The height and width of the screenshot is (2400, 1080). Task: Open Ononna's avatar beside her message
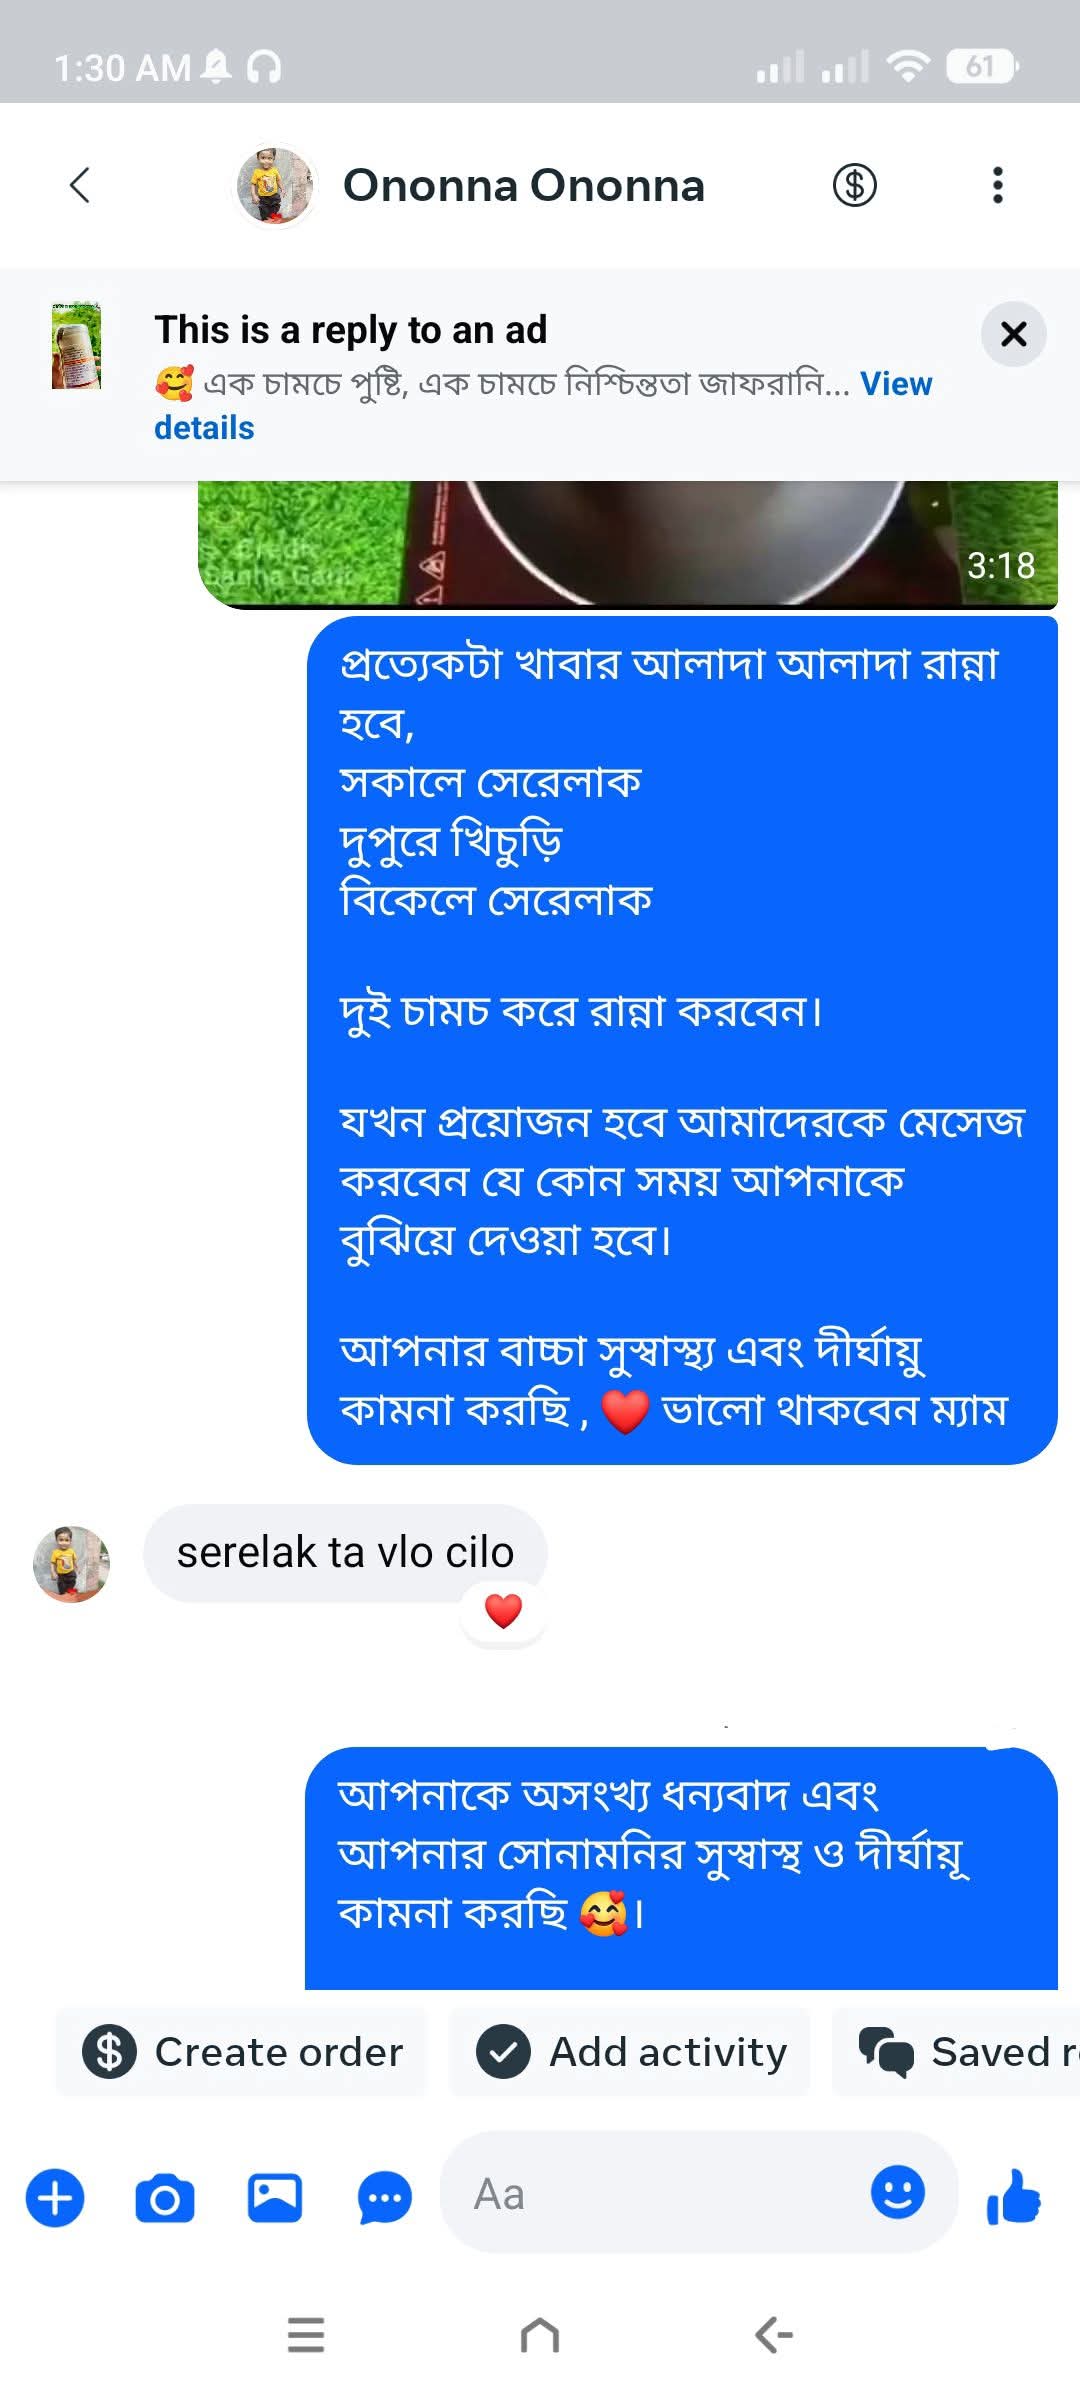(71, 1564)
